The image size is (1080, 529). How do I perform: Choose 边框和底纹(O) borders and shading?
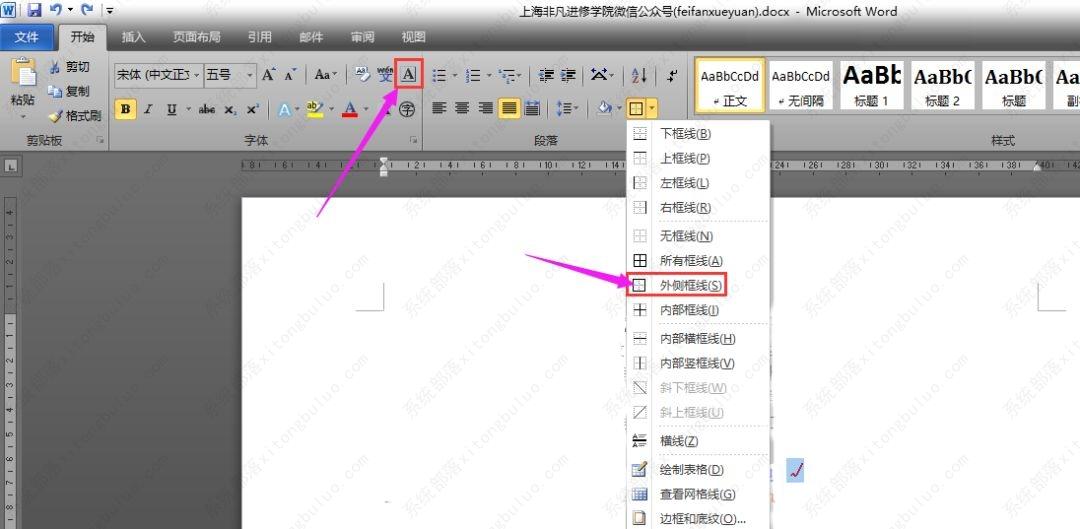(x=698, y=519)
